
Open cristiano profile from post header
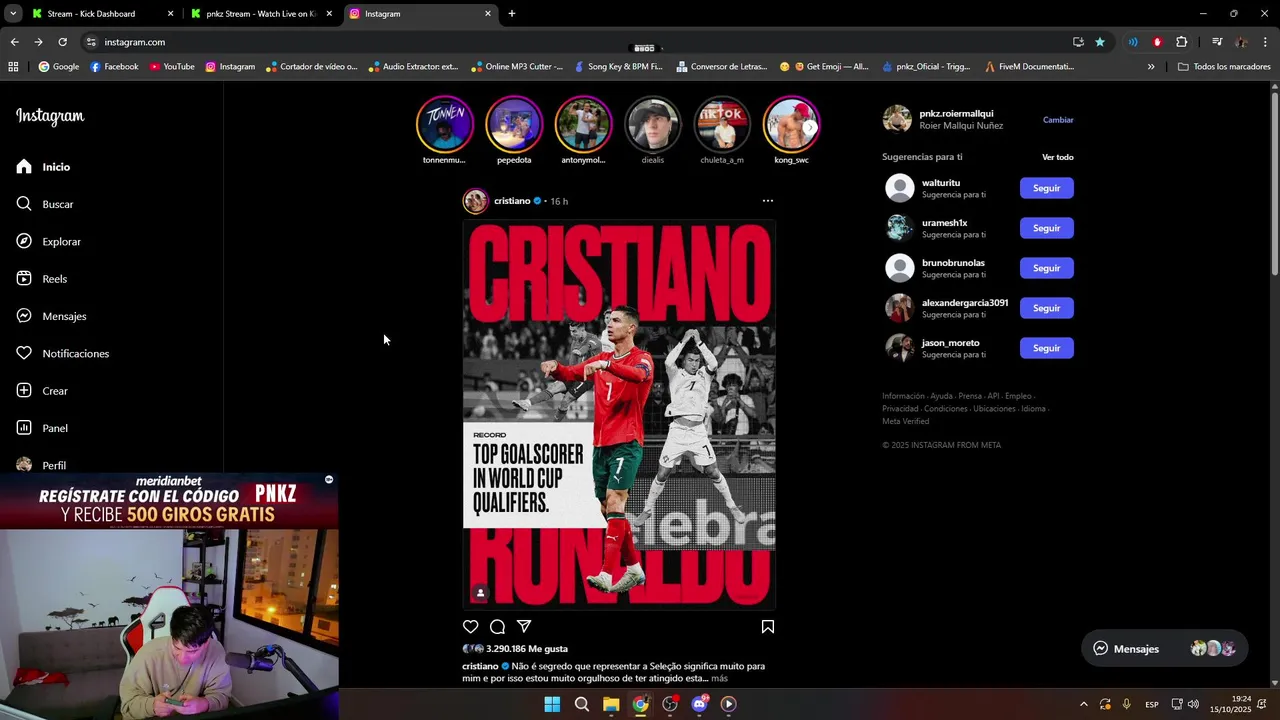(512, 201)
